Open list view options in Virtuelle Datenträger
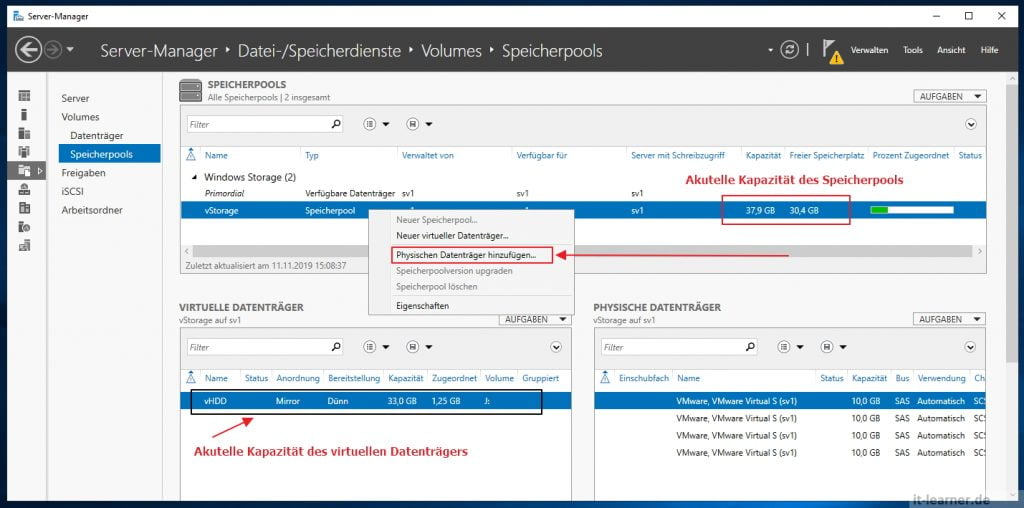This screenshot has width=1024, height=508. click(376, 347)
